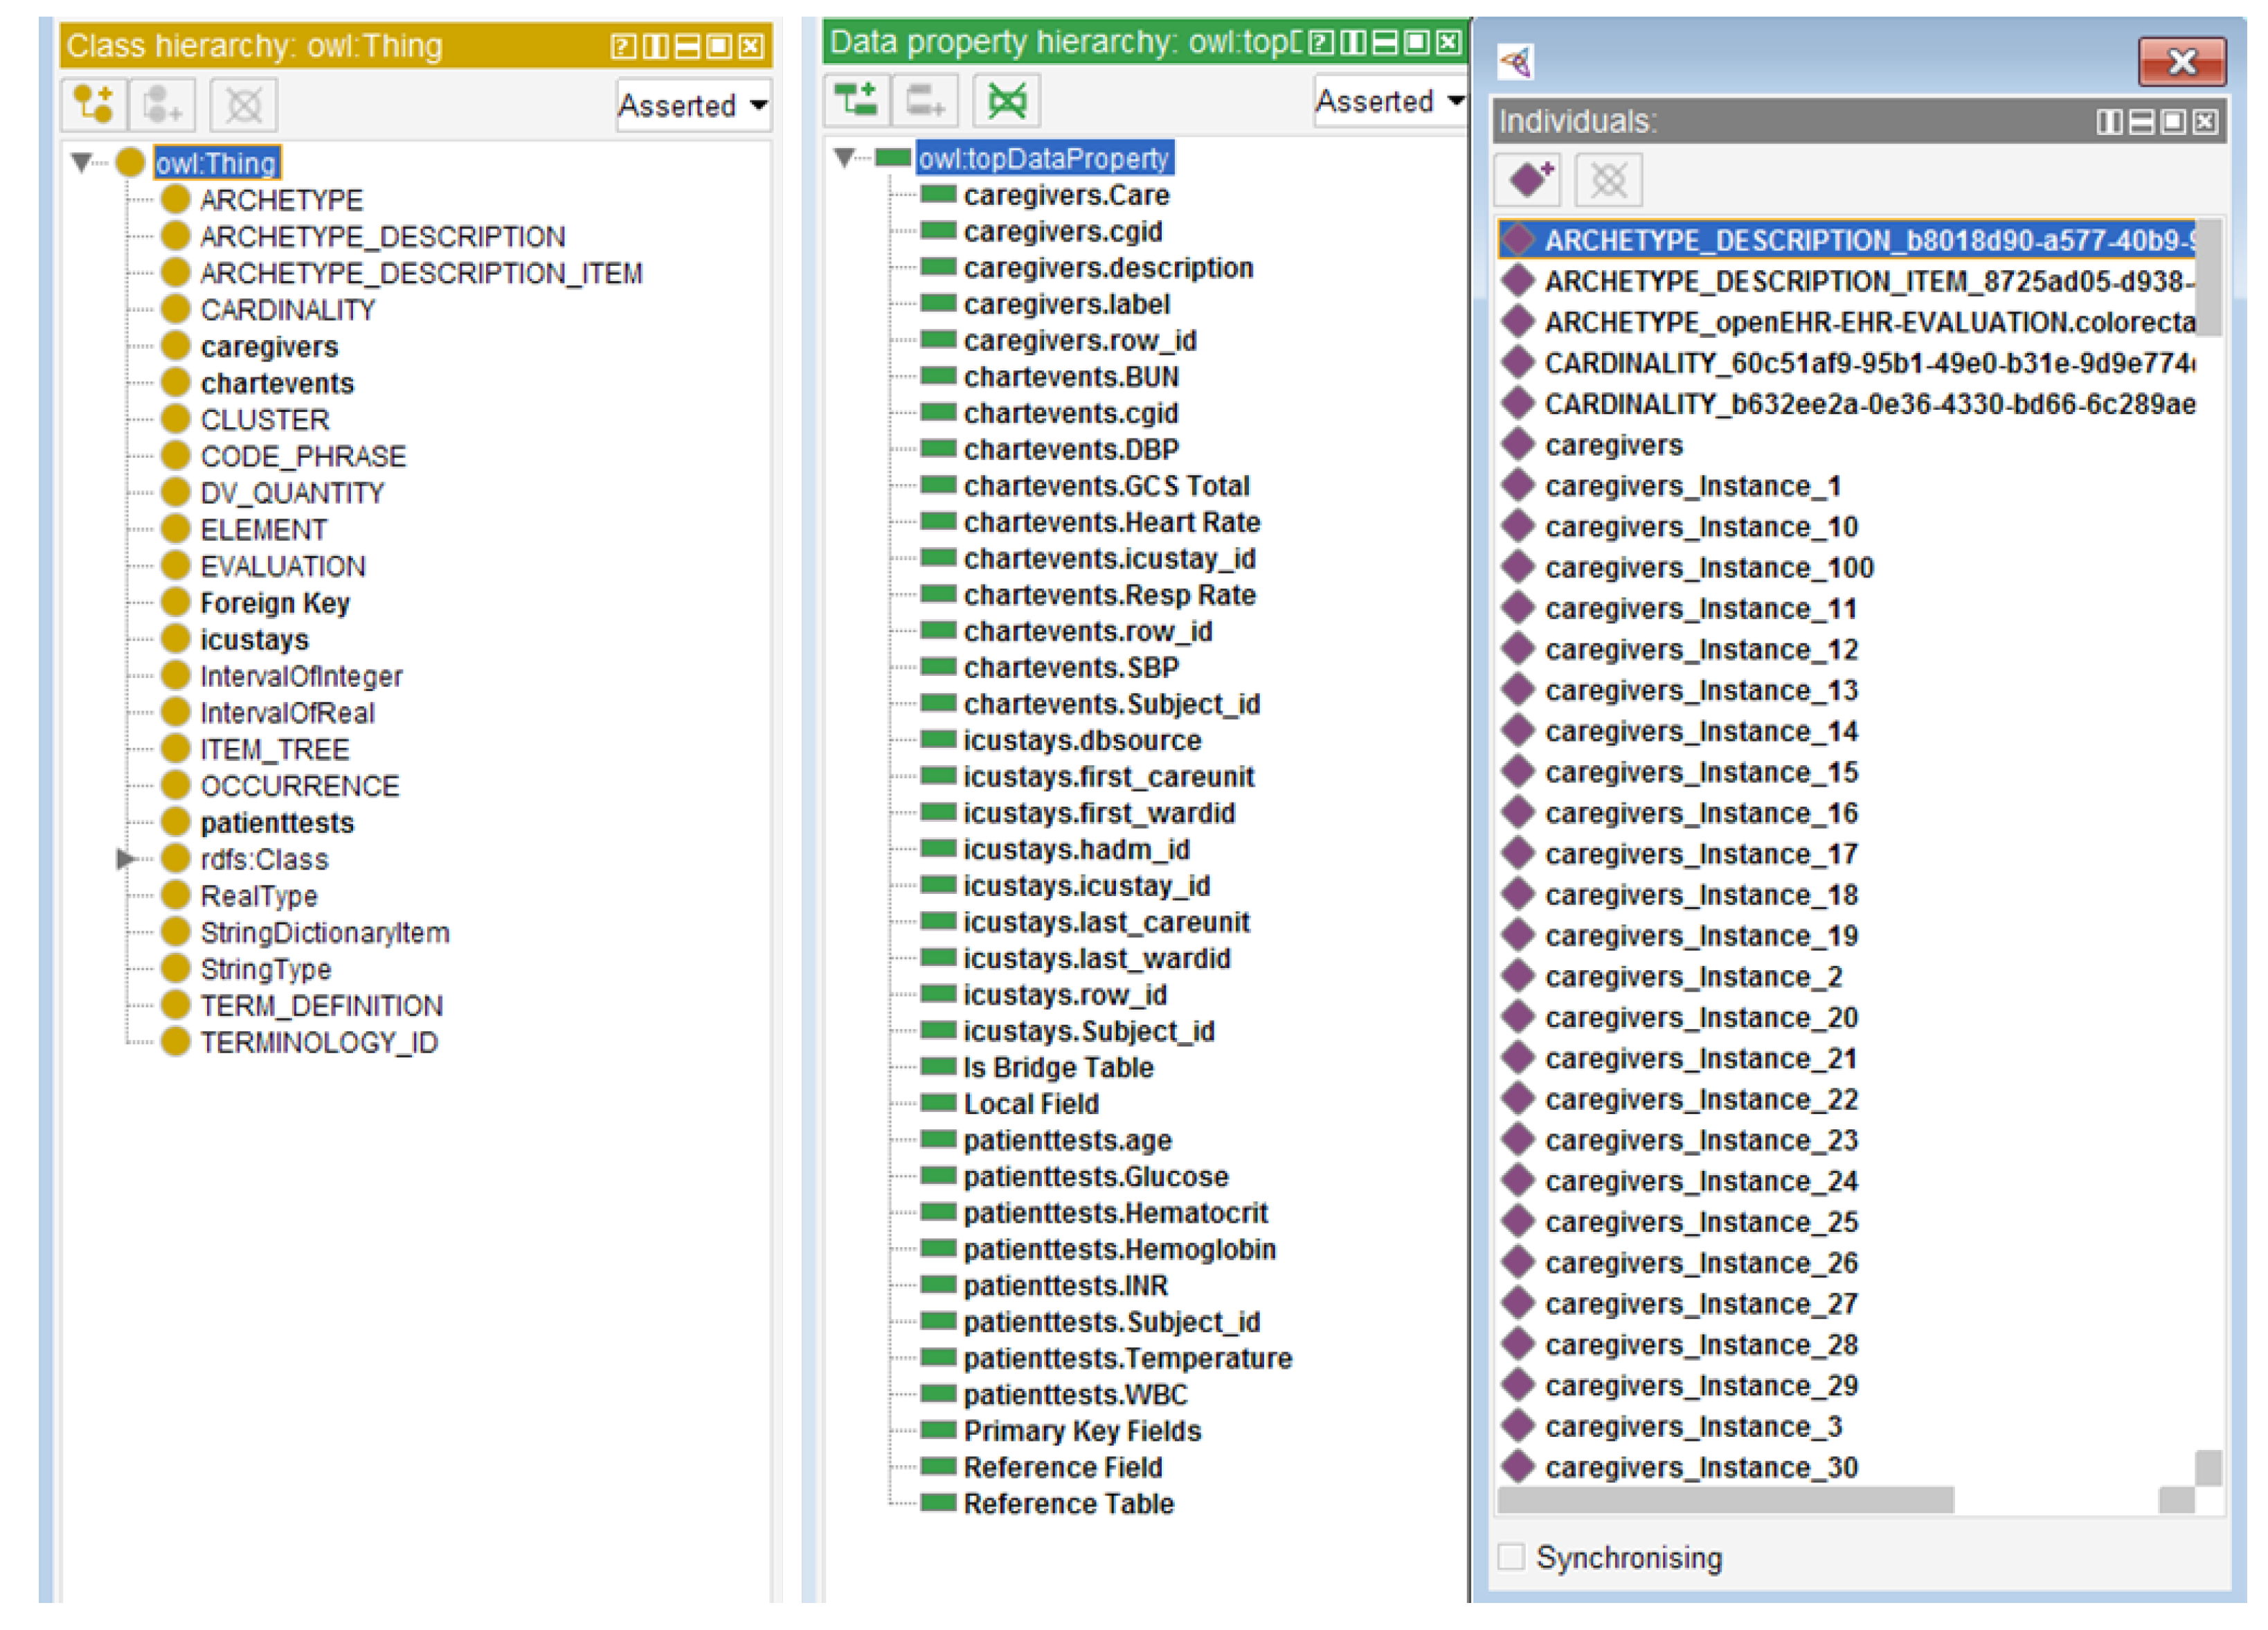Click the delete selected class icon in the Class hierarchy panel
Viewport: 2268px width, 1630px height.
pos(243,104)
